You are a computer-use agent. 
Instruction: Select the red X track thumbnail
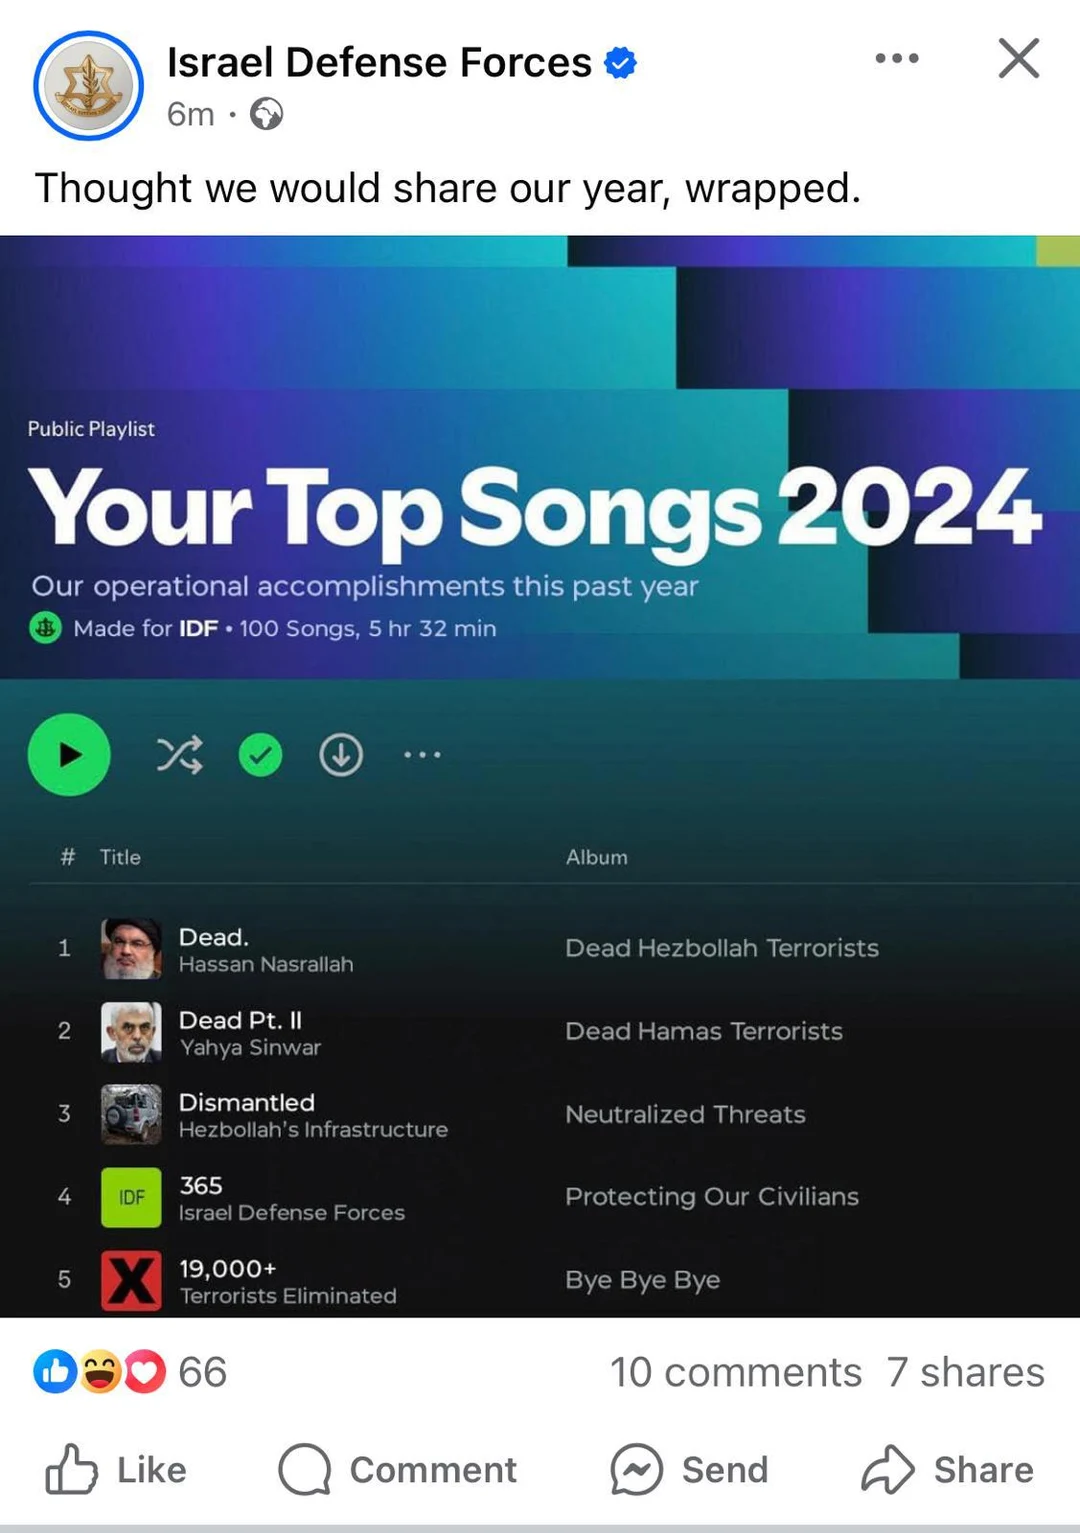point(131,1280)
